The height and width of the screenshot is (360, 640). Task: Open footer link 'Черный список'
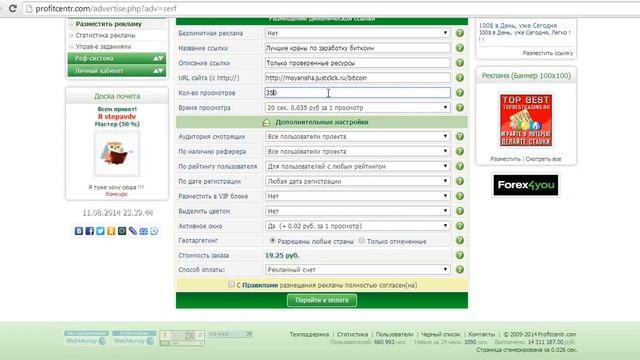[x=440, y=334]
